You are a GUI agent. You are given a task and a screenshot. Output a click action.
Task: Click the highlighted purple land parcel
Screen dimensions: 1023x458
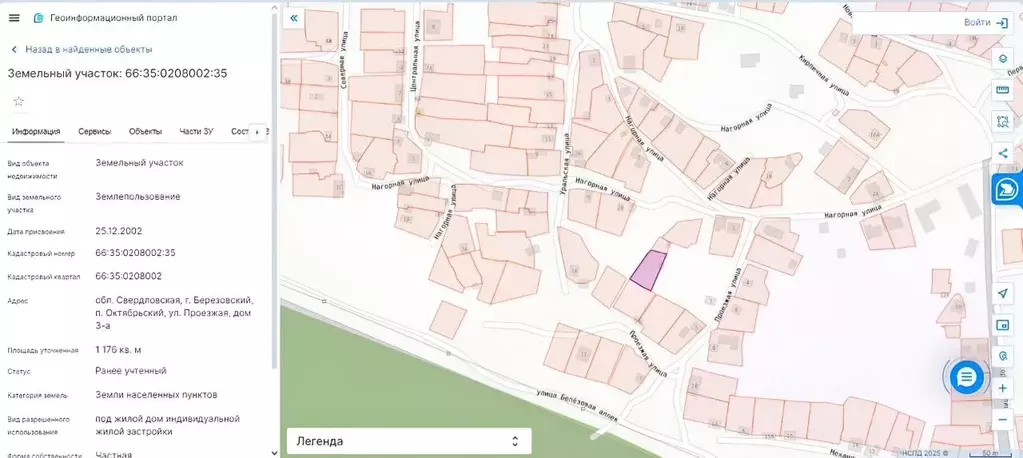648,271
